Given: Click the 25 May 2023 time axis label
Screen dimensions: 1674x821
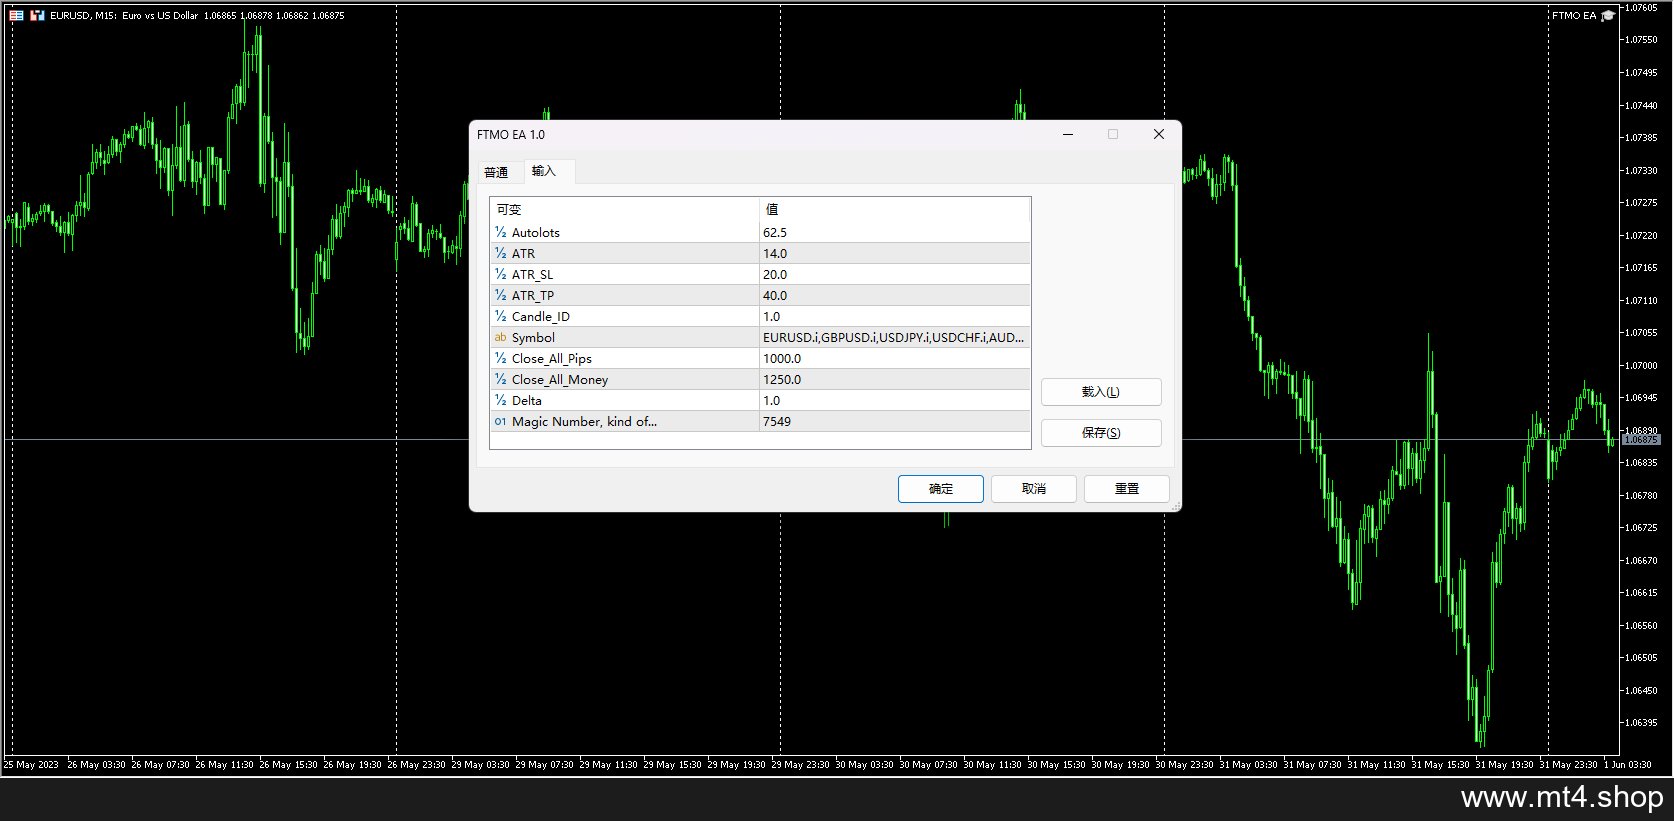Looking at the screenshot, I should tap(31, 765).
